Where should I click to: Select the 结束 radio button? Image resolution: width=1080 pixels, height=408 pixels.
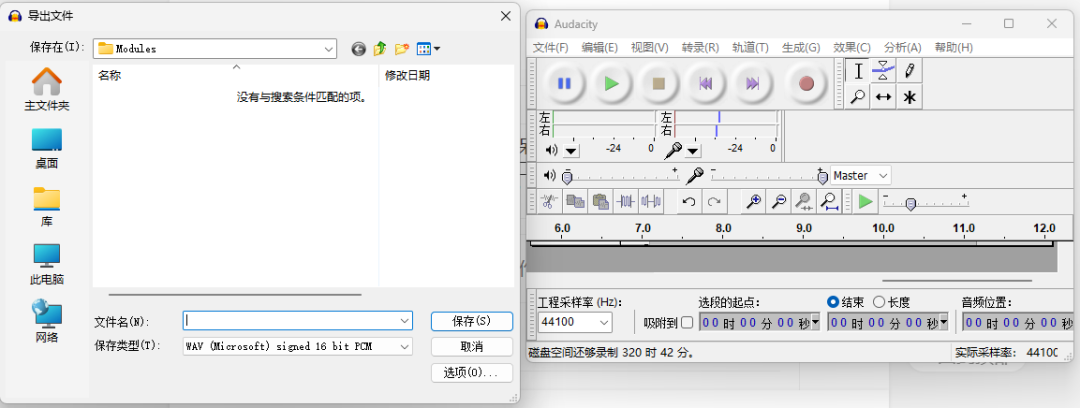[x=833, y=302]
